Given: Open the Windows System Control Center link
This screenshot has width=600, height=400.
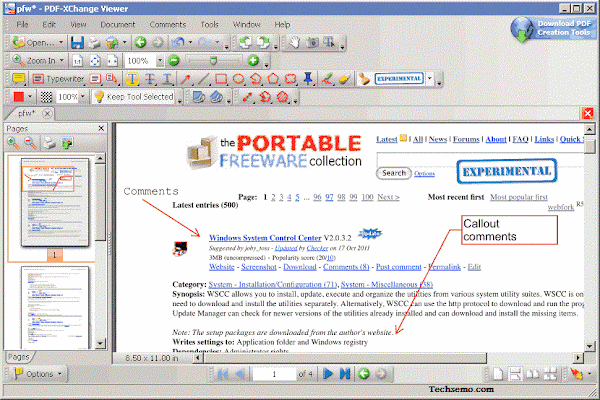Looking at the screenshot, I should (x=265, y=238).
